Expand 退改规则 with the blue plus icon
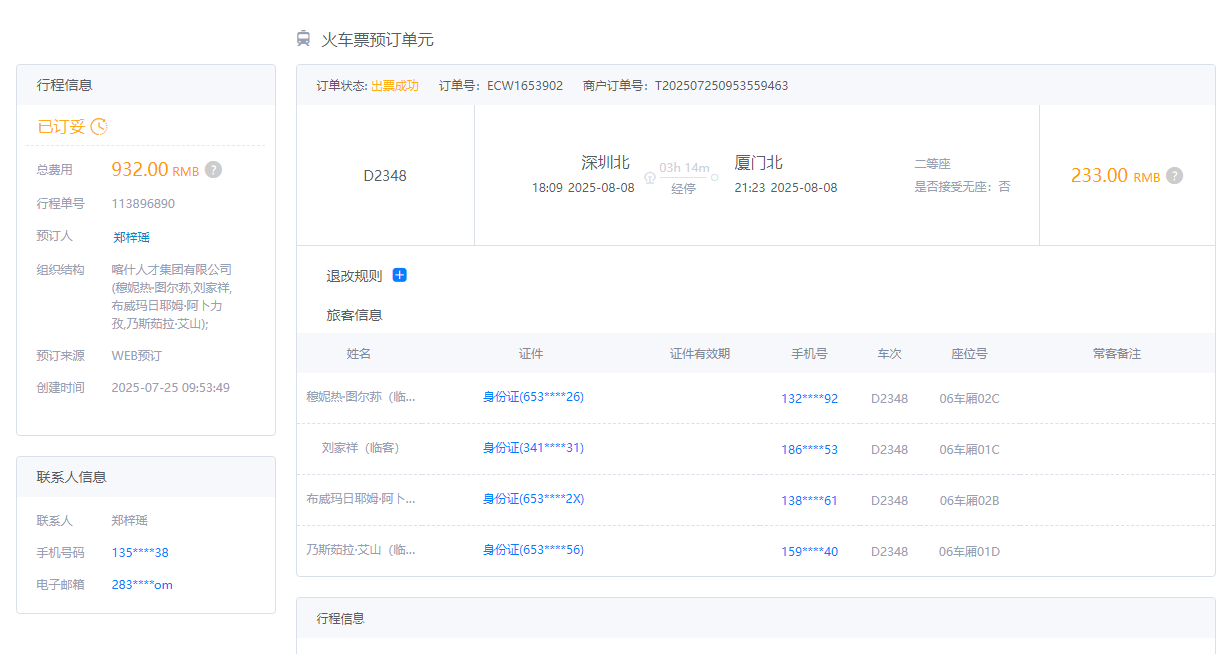Screen dimensions: 1231x654 coord(400,275)
